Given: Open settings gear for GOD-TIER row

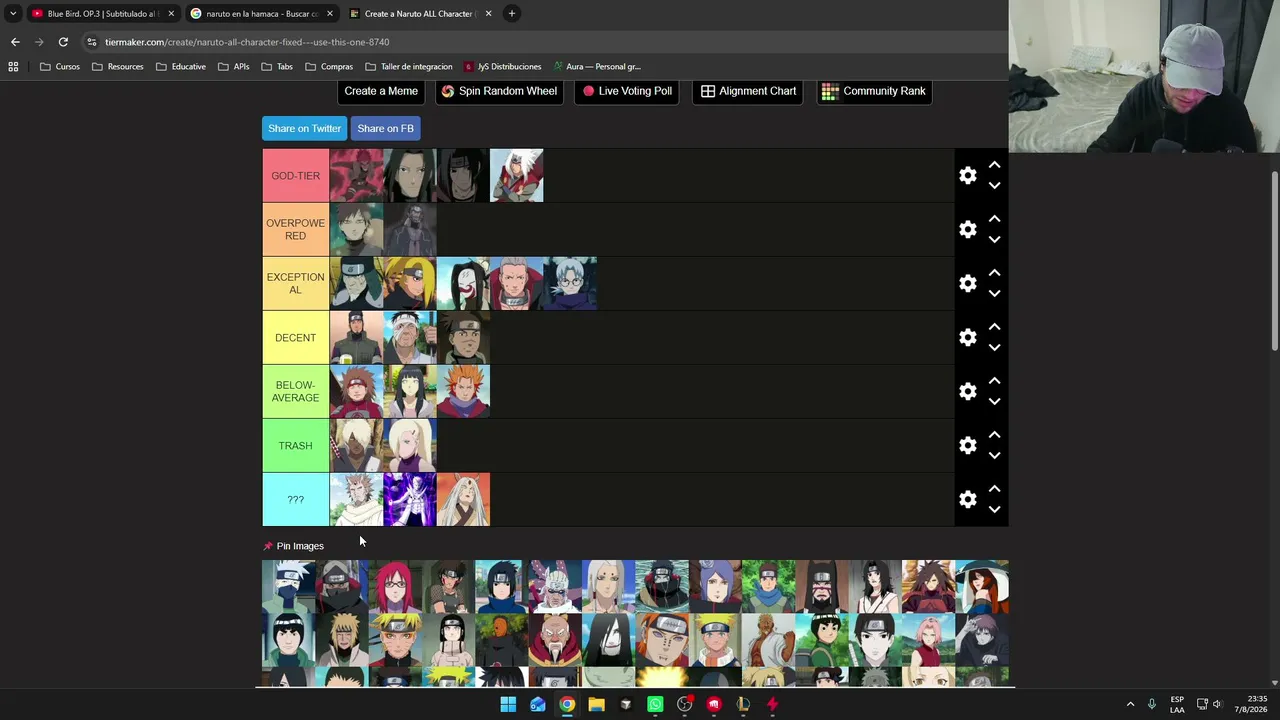Looking at the screenshot, I should [x=967, y=176].
